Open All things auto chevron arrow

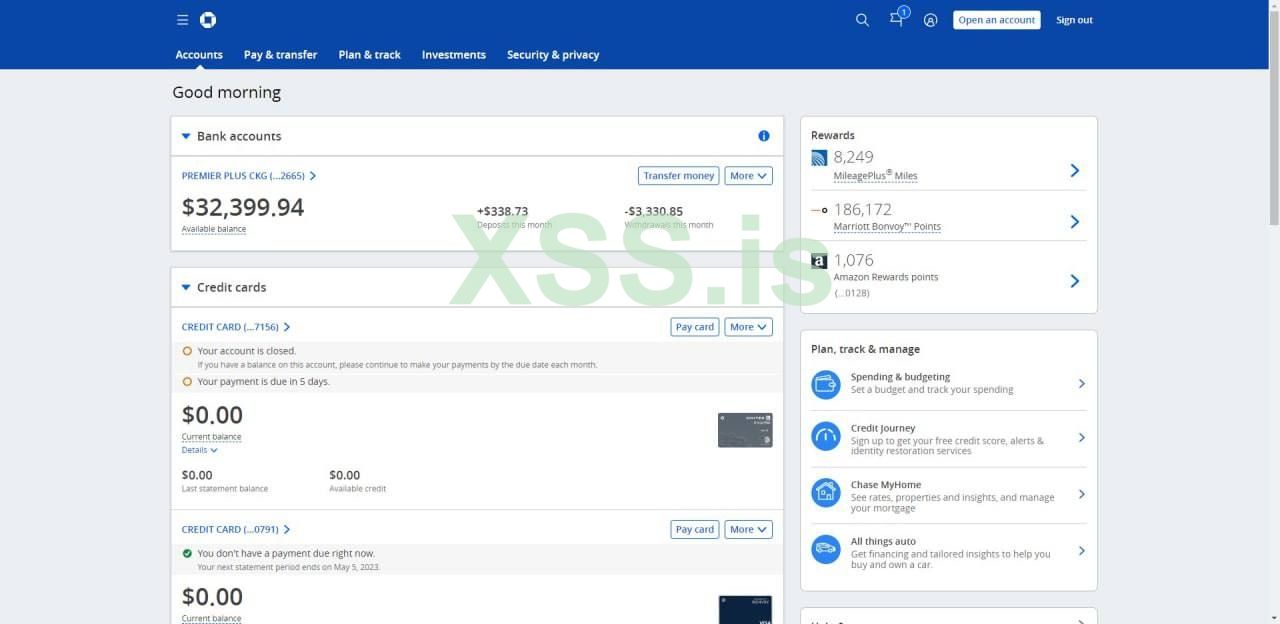pos(1082,551)
